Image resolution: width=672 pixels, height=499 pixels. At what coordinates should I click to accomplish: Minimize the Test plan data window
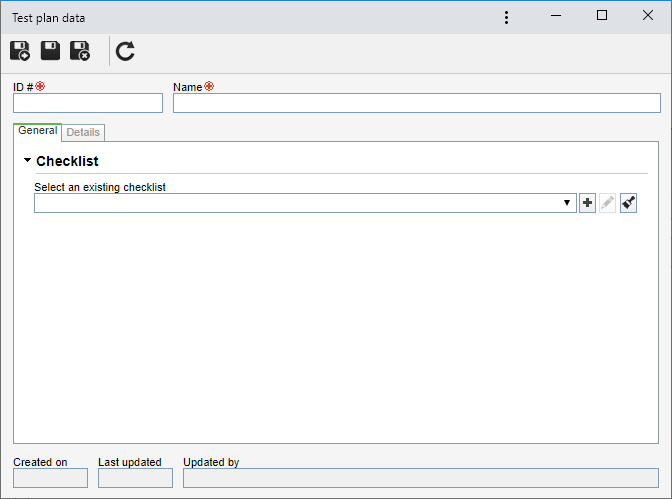point(556,15)
